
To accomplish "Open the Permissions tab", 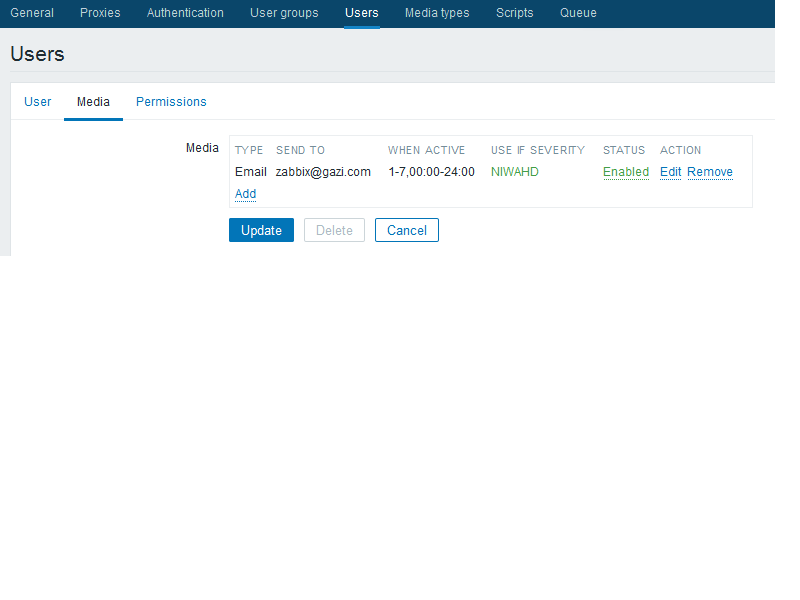I will 171,102.
